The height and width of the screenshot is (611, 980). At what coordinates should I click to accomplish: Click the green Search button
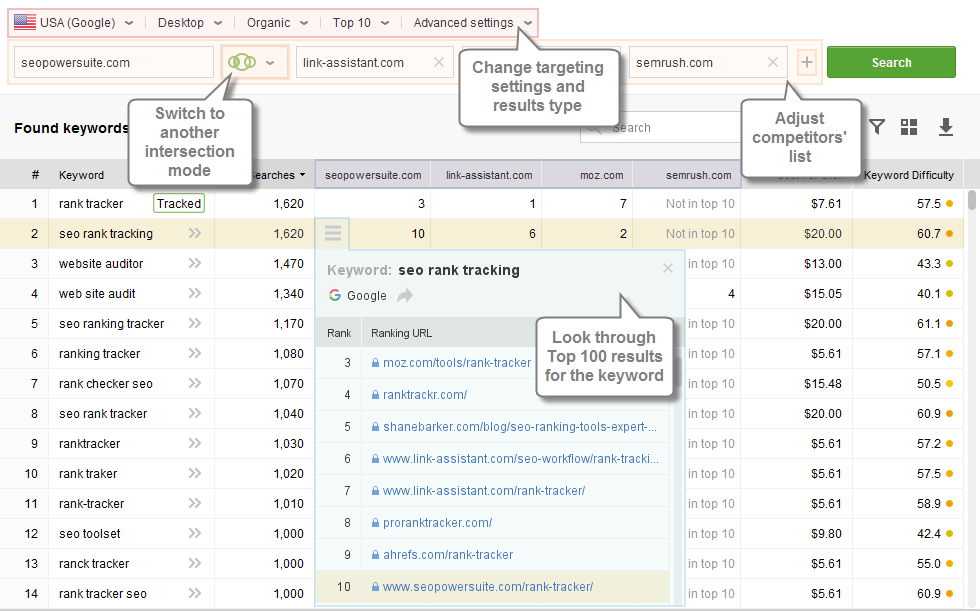point(891,62)
